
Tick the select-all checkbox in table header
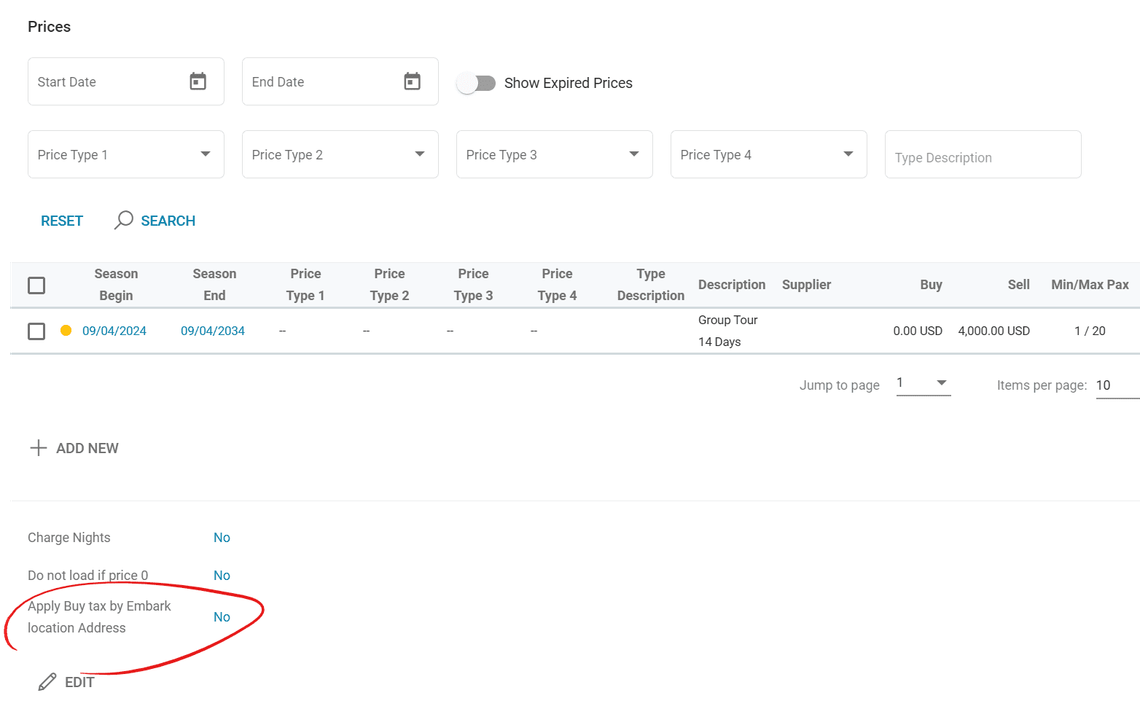pos(36,285)
